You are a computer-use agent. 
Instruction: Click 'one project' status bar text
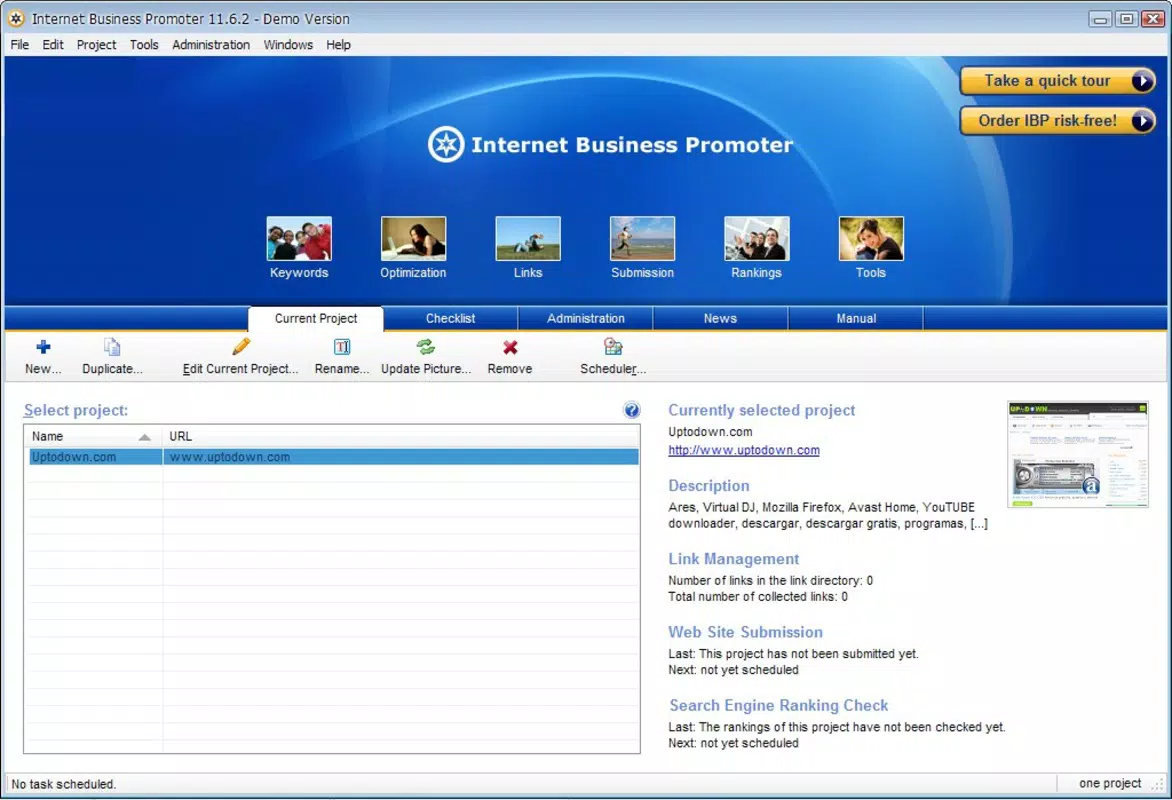coord(1110,784)
